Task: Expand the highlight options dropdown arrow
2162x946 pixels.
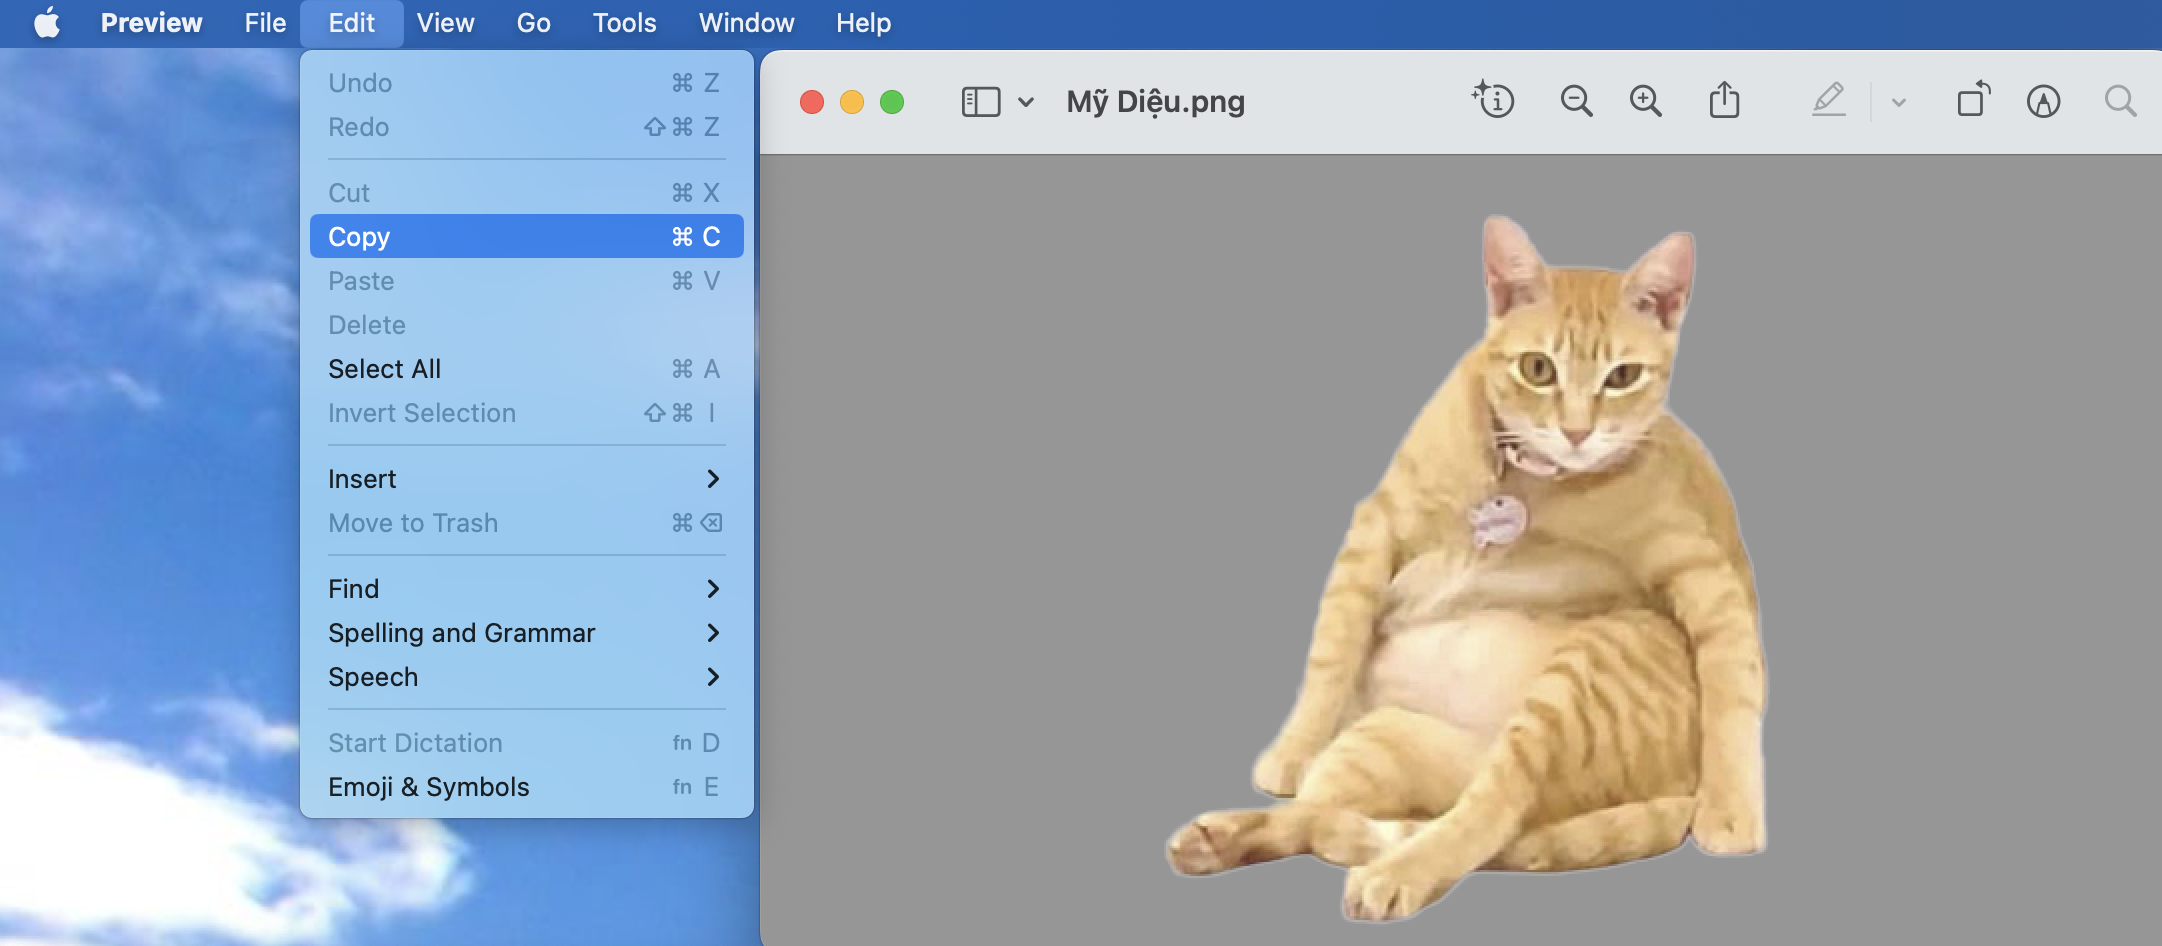Action: pyautogui.click(x=1899, y=102)
